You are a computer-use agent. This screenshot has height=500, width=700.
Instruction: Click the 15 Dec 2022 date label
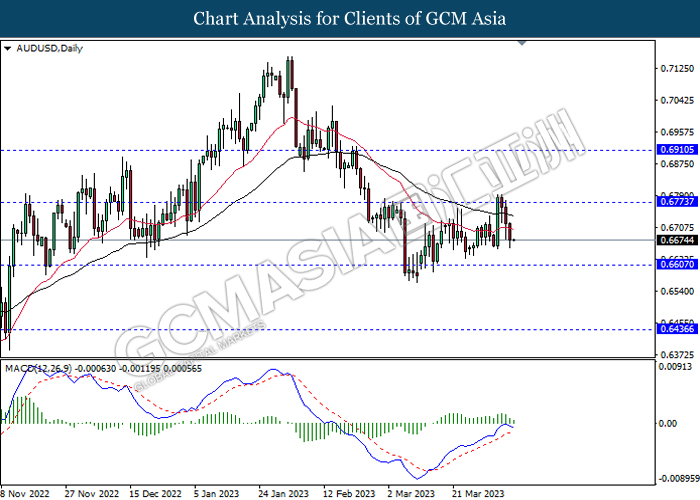click(x=155, y=494)
